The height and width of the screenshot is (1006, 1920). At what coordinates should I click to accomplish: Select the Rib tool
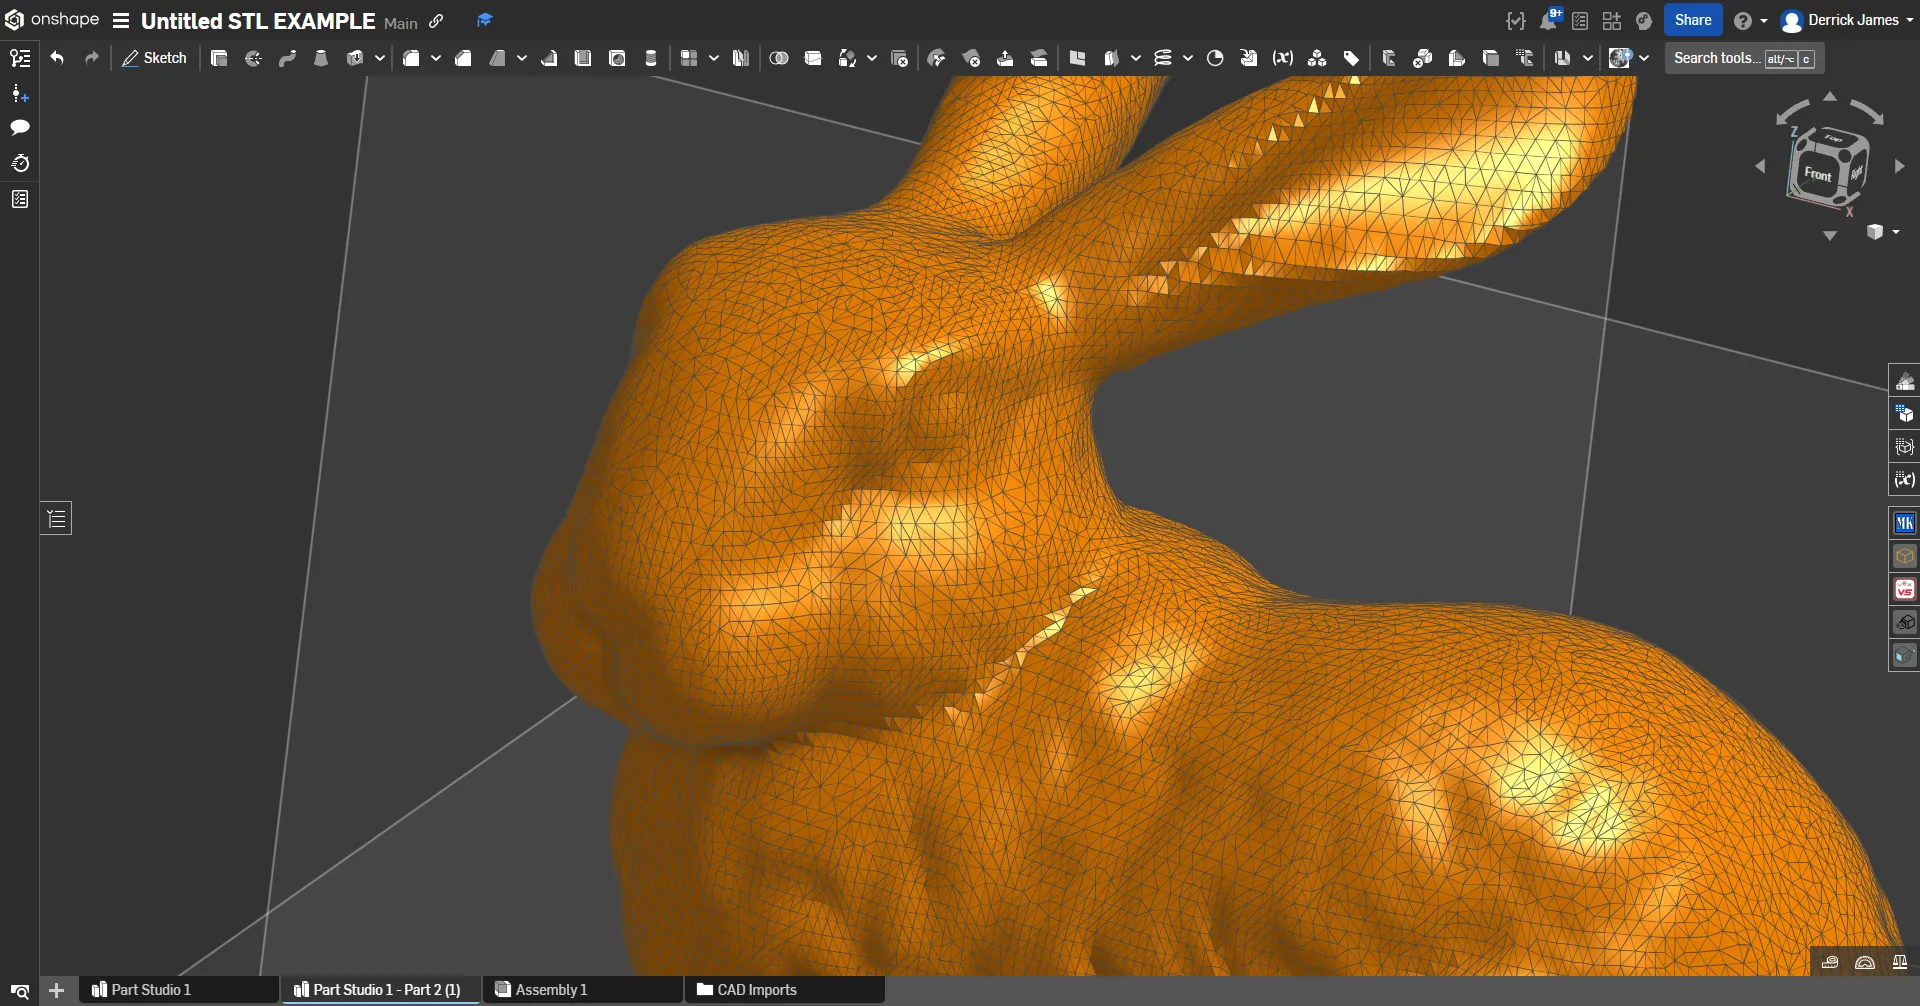(549, 58)
